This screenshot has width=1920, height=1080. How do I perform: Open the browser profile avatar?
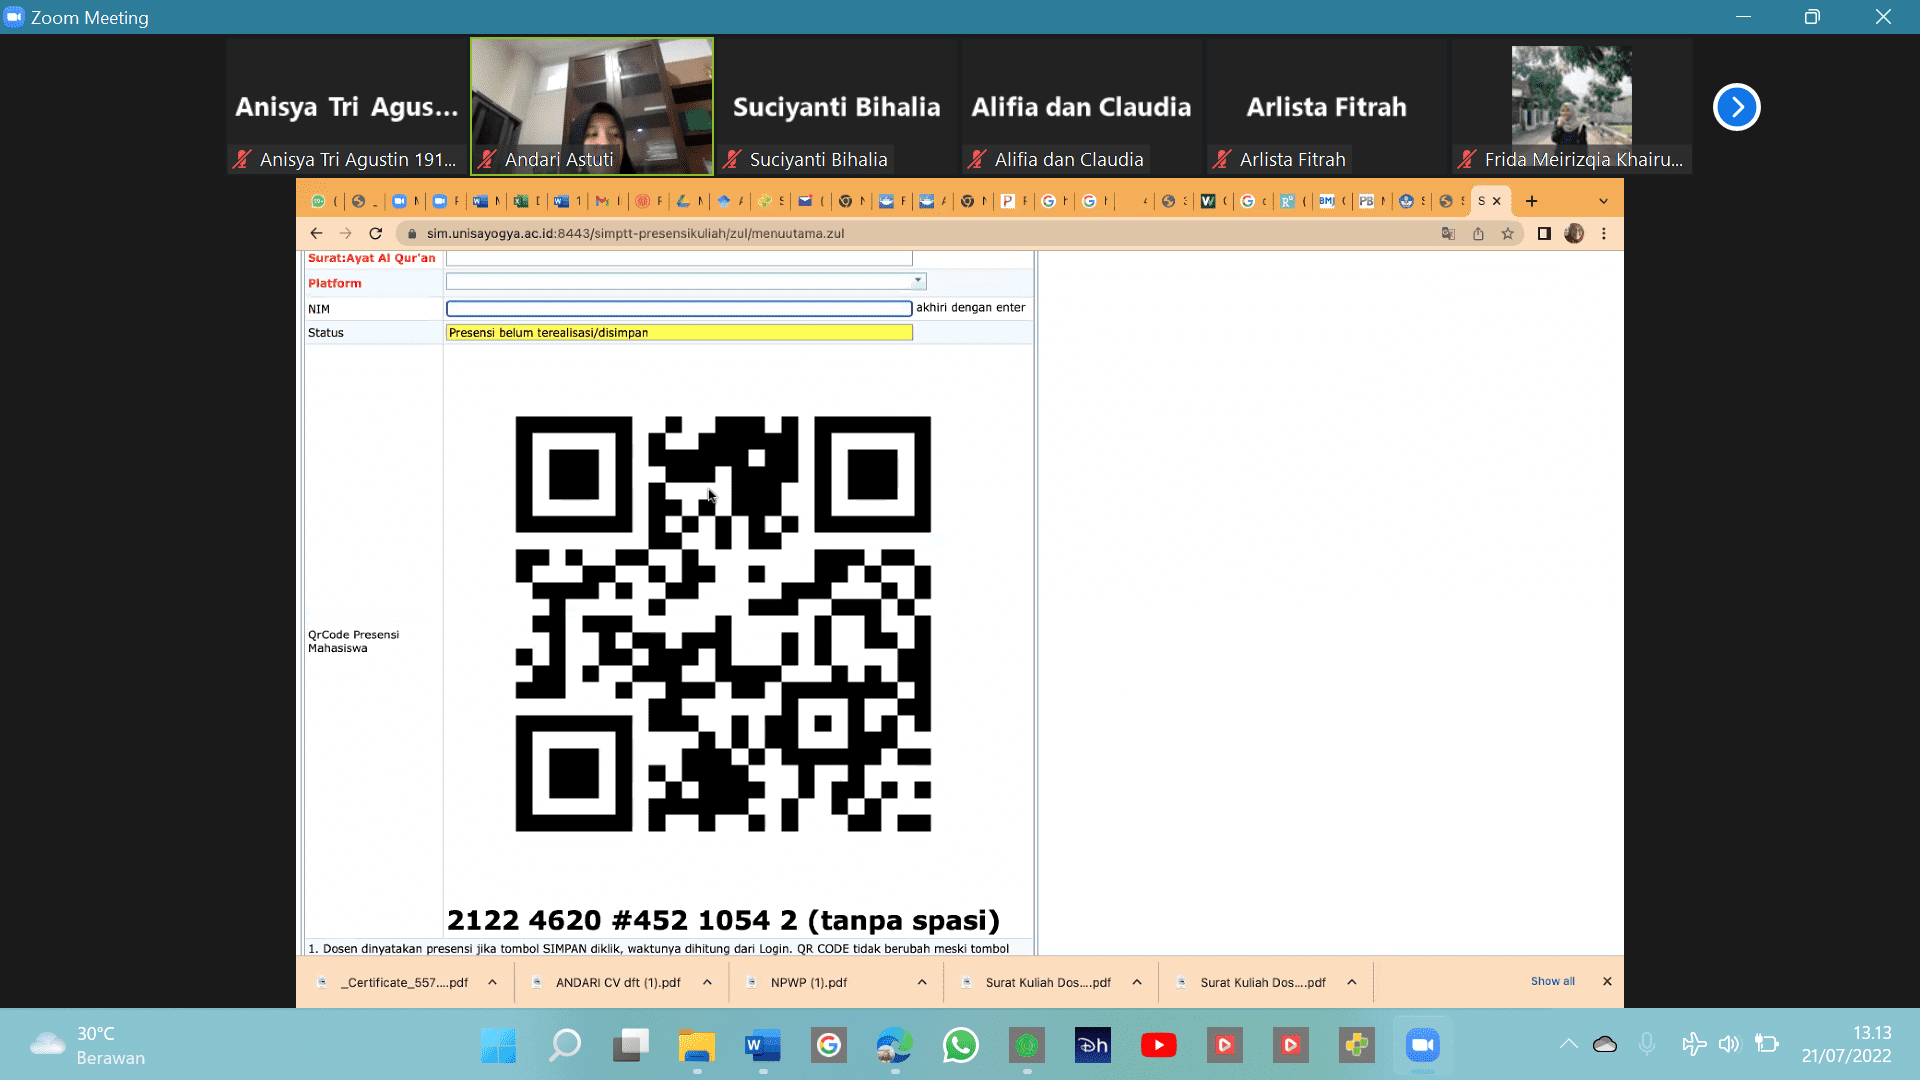point(1574,233)
